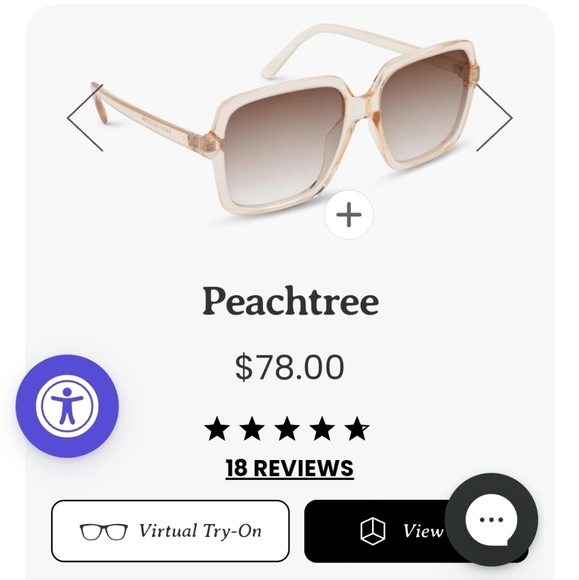Launch Virtual Try-On text button
The width and height of the screenshot is (579, 580).
coord(170,531)
